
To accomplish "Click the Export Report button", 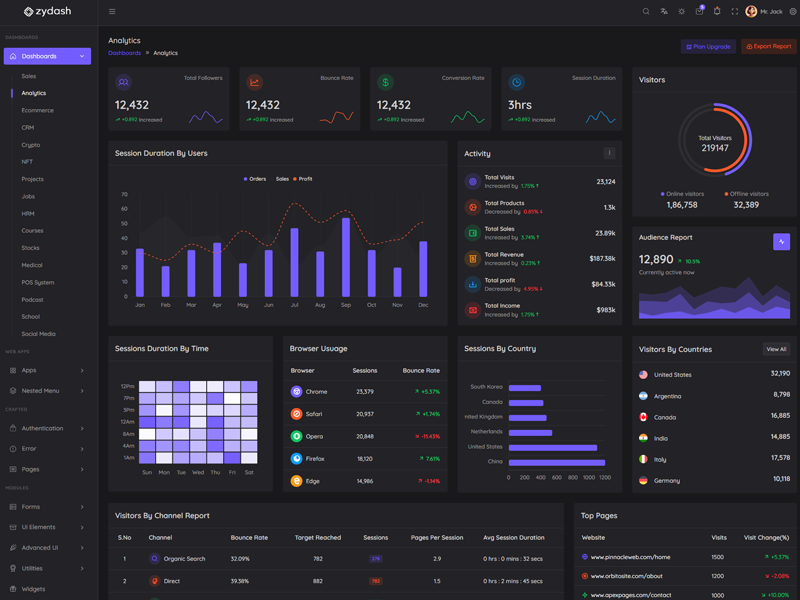I will tap(769, 47).
